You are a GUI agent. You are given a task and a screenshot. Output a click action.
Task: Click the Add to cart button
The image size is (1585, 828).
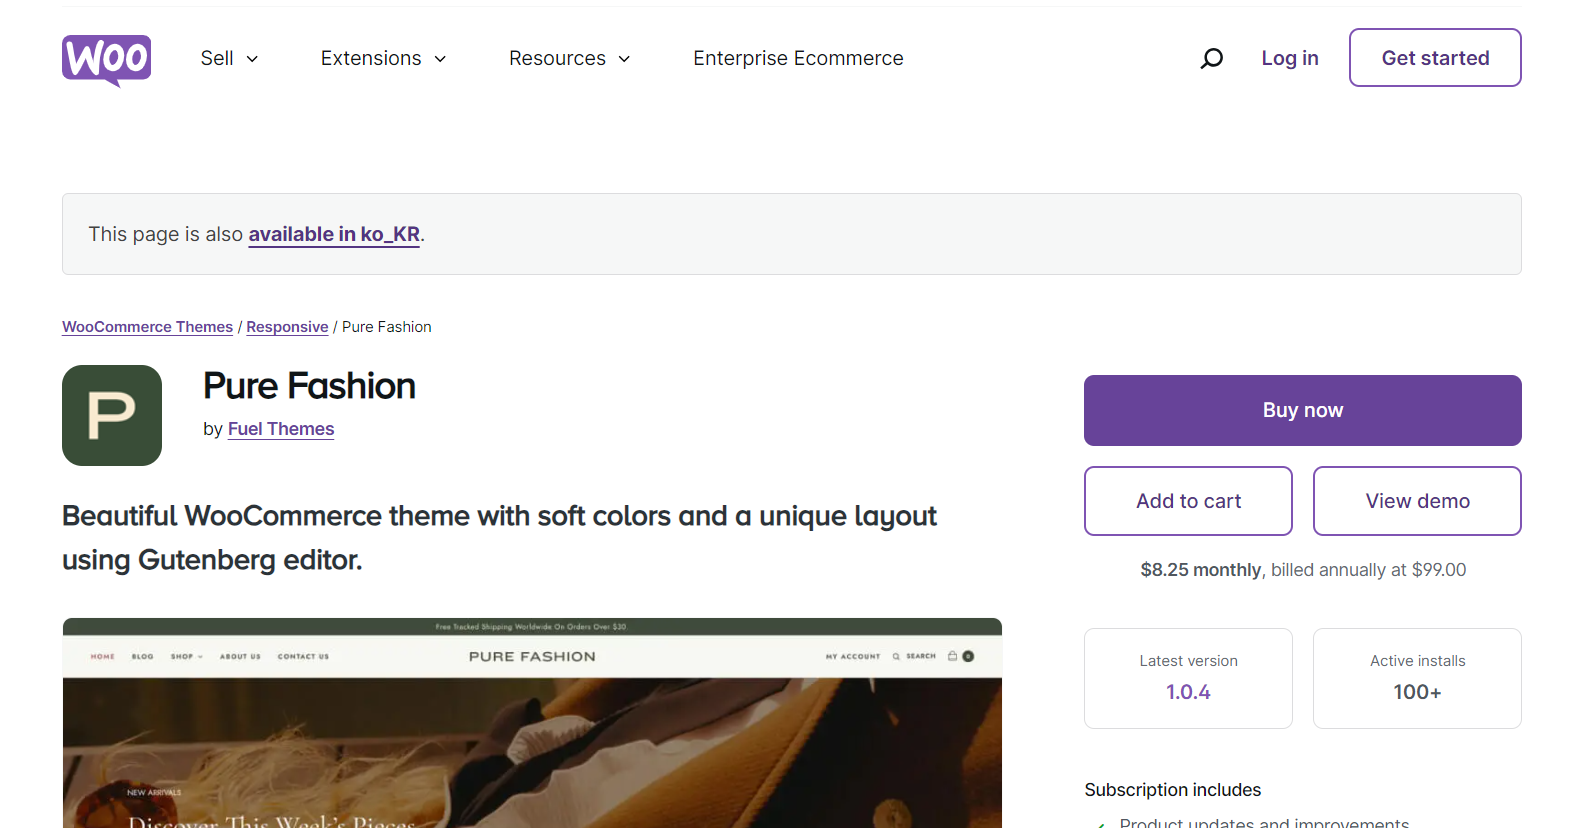pos(1188,501)
